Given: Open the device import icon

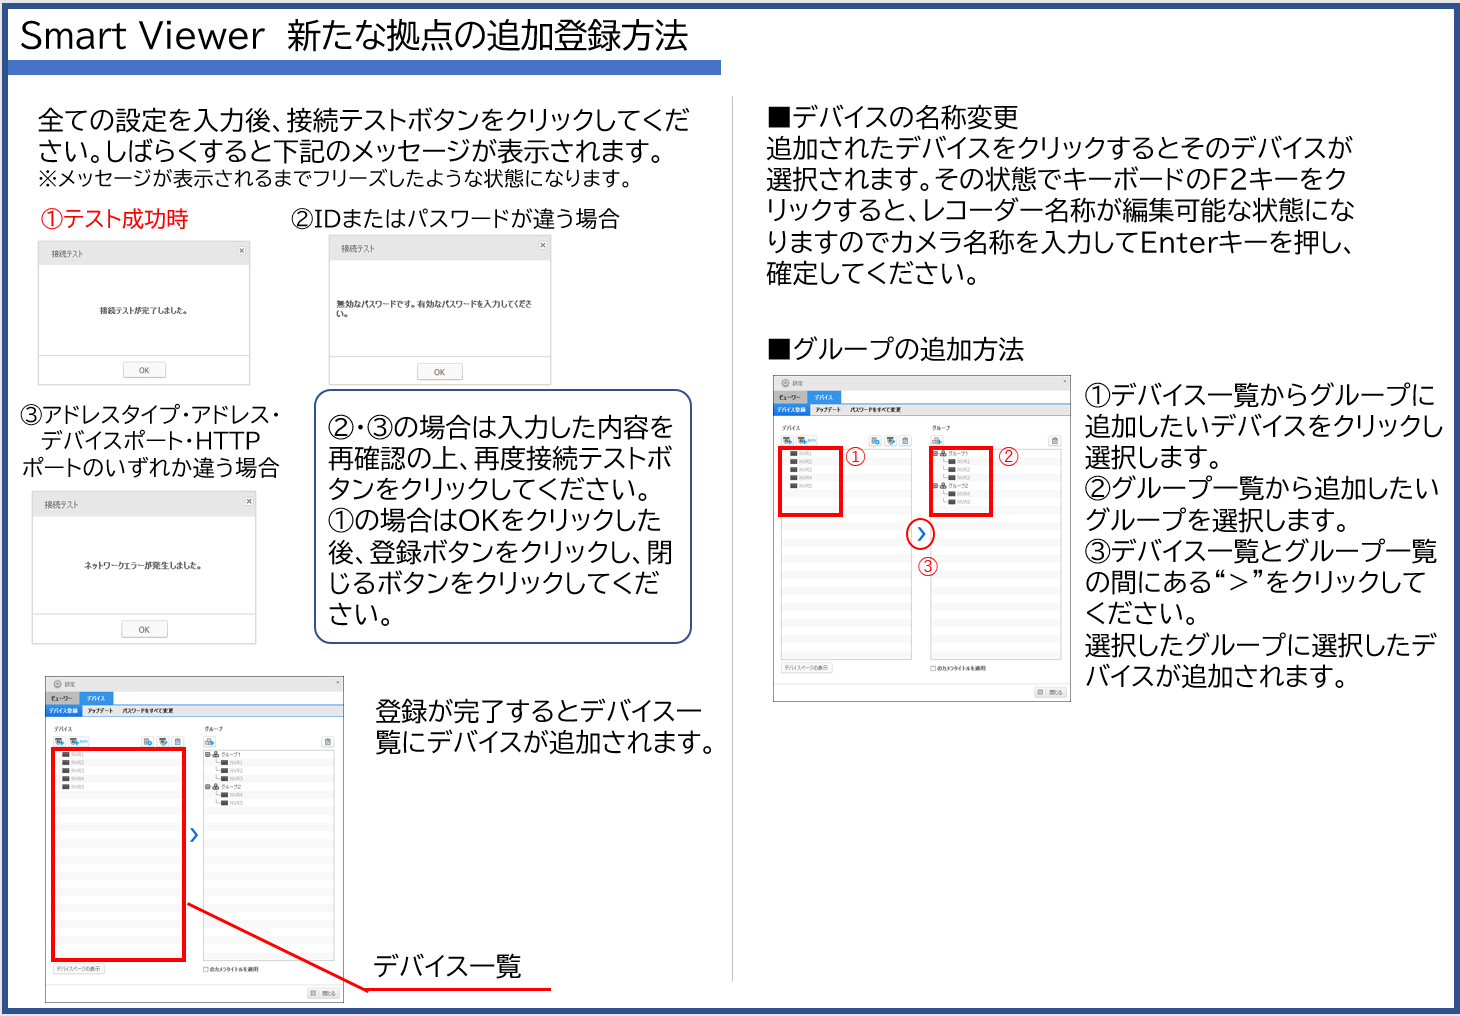Looking at the screenshot, I should tap(146, 740).
